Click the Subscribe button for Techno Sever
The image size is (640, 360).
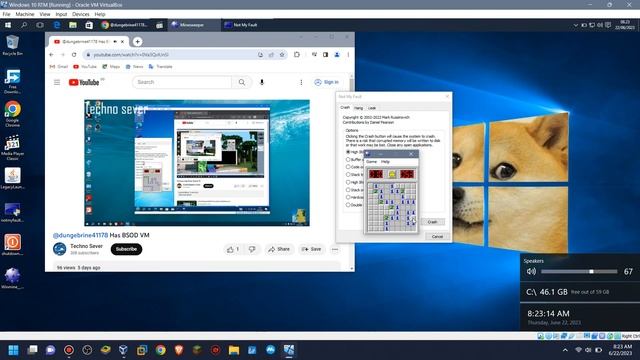(x=127, y=249)
